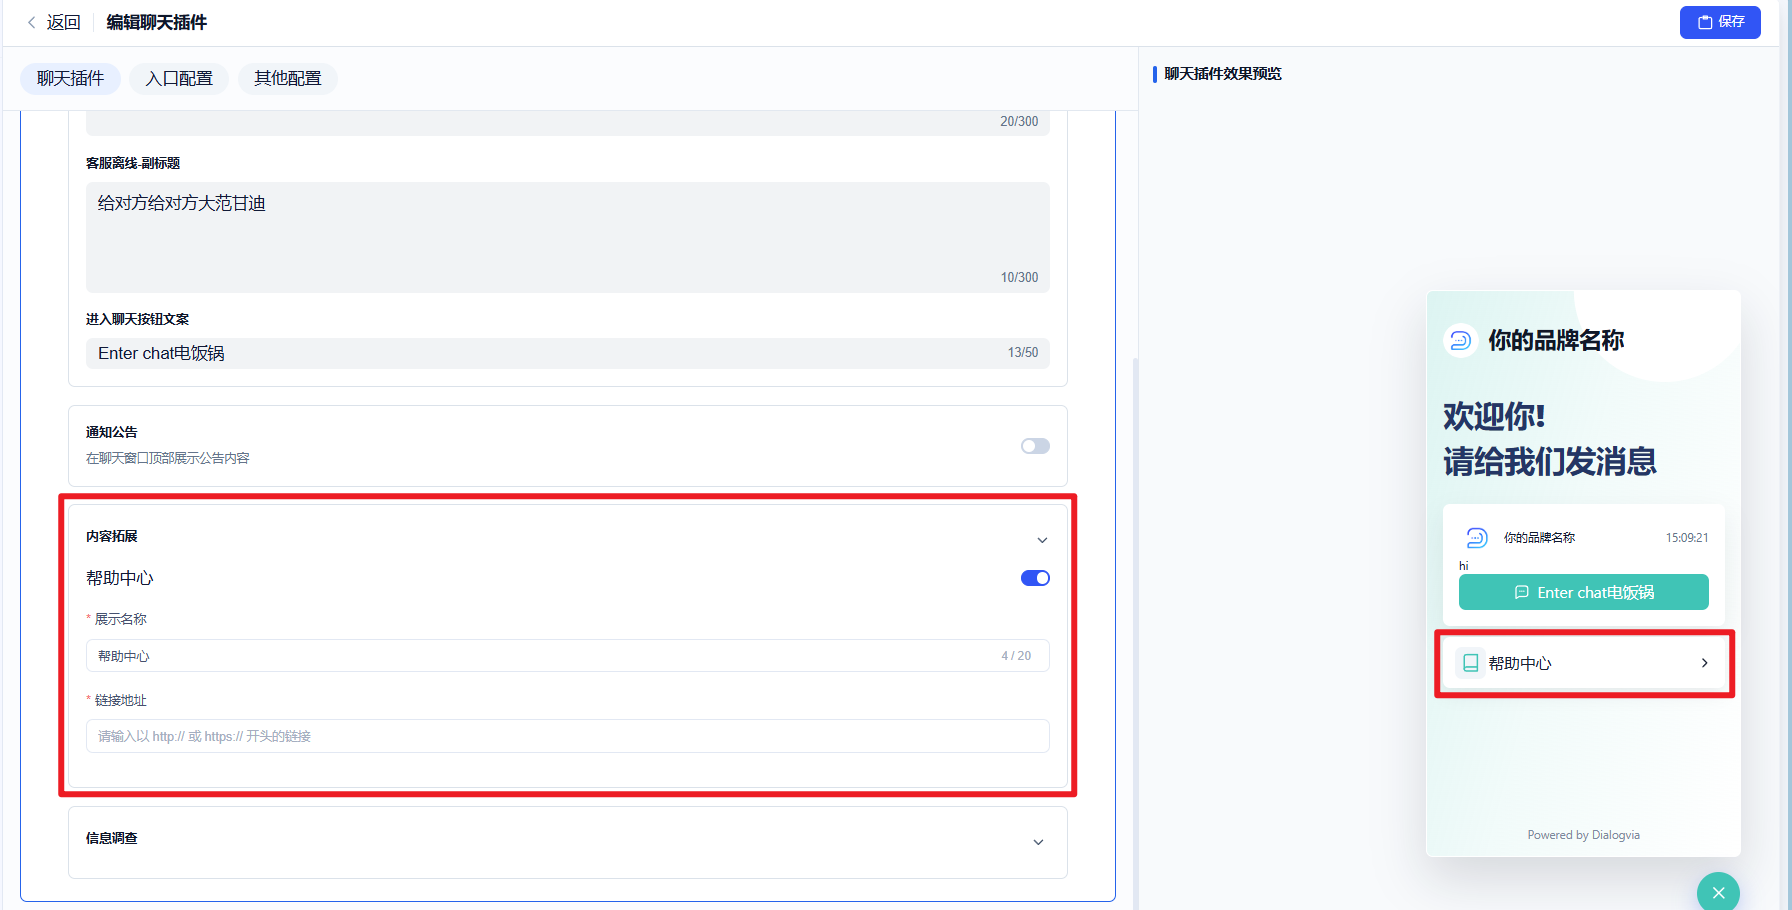Click the 展示名称 input containing 帮助中心

pos(567,656)
